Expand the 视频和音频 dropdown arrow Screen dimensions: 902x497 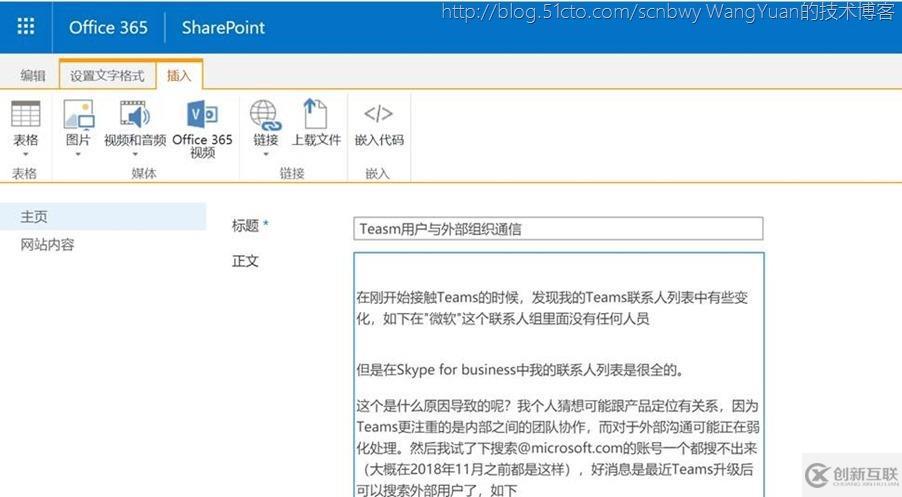(x=135, y=154)
